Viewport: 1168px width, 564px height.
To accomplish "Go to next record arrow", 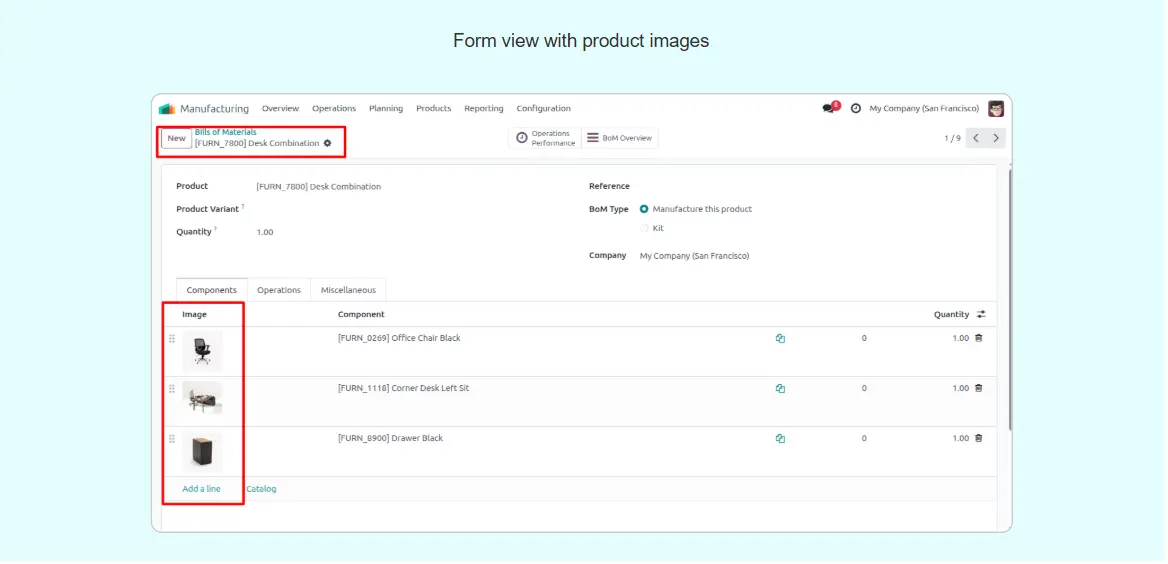I will [996, 138].
